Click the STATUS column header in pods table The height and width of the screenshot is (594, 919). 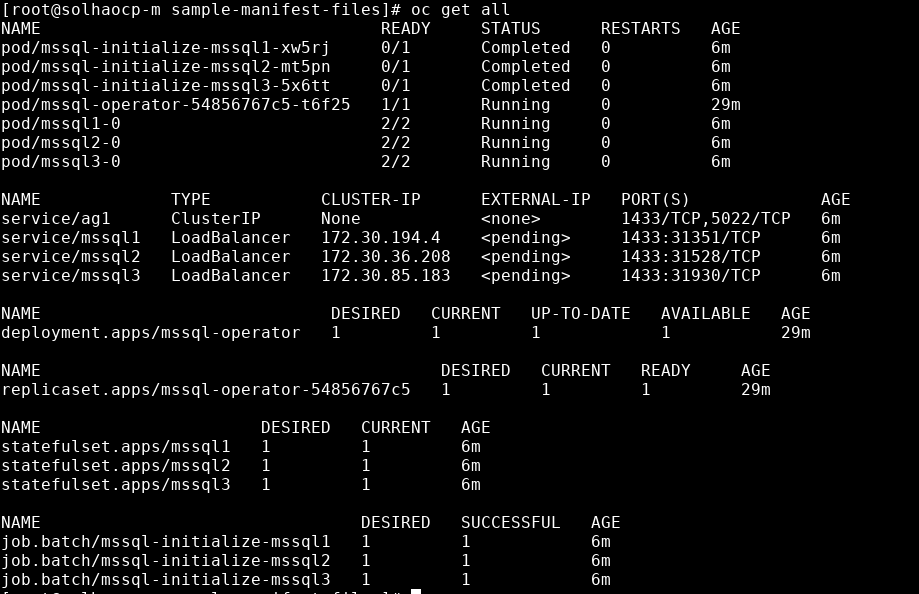[510, 29]
